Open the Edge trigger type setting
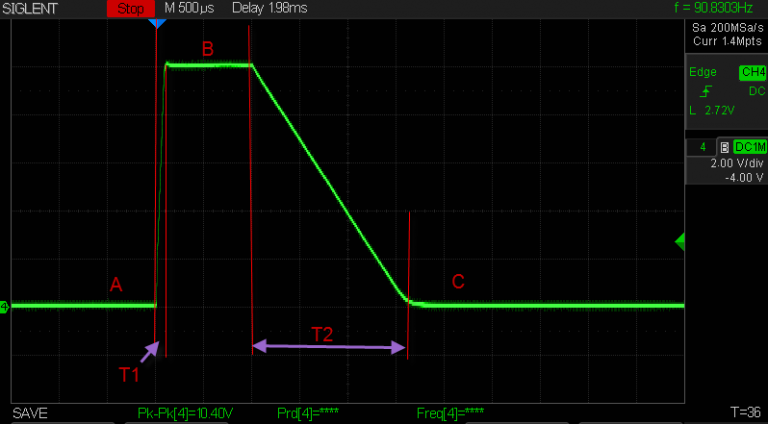768x424 pixels. (x=702, y=72)
